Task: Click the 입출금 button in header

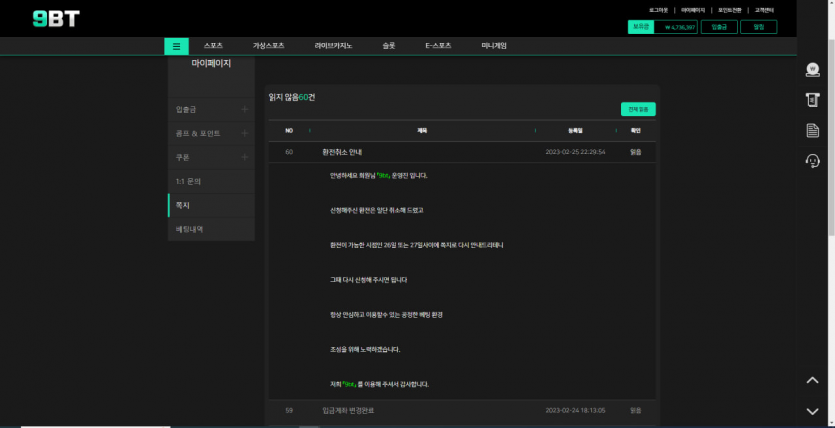Action: tap(719, 27)
